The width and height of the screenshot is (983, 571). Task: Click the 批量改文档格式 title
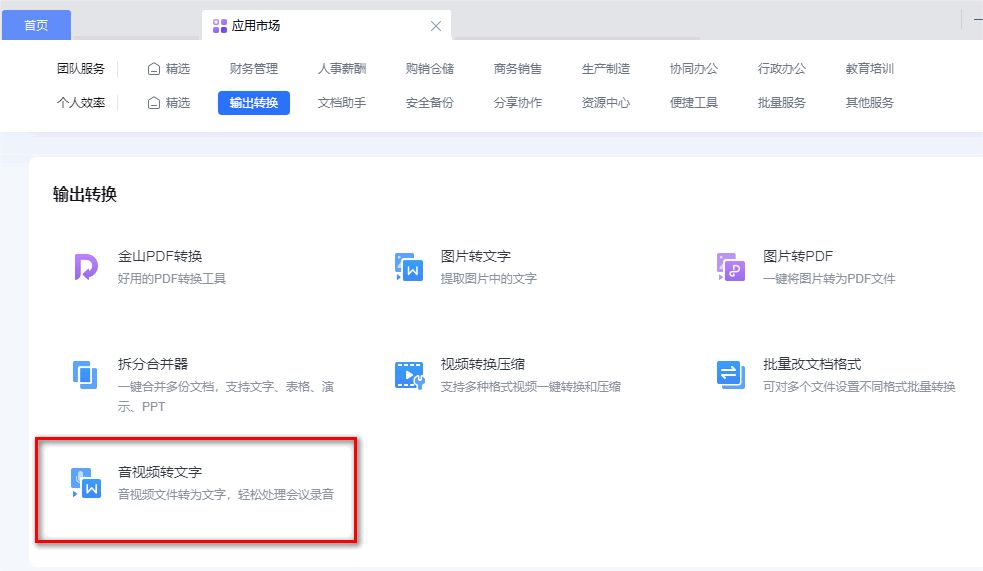[x=812, y=364]
